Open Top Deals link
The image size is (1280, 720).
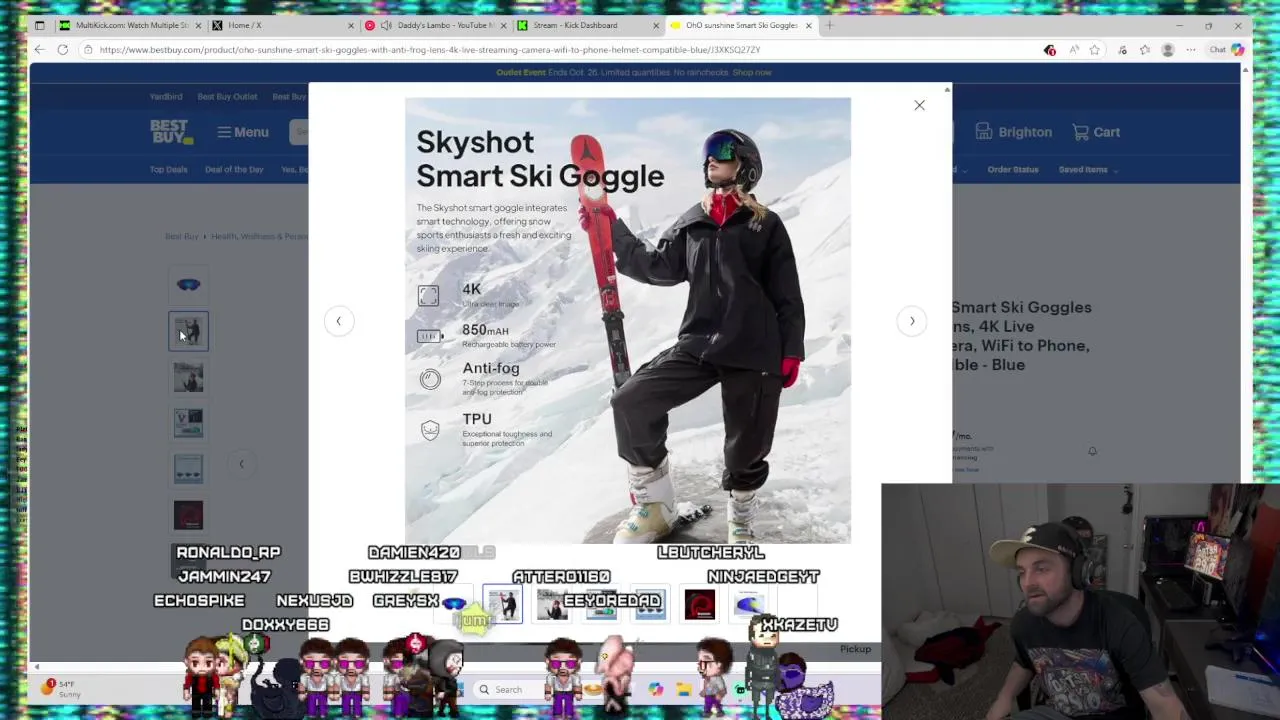[168, 170]
